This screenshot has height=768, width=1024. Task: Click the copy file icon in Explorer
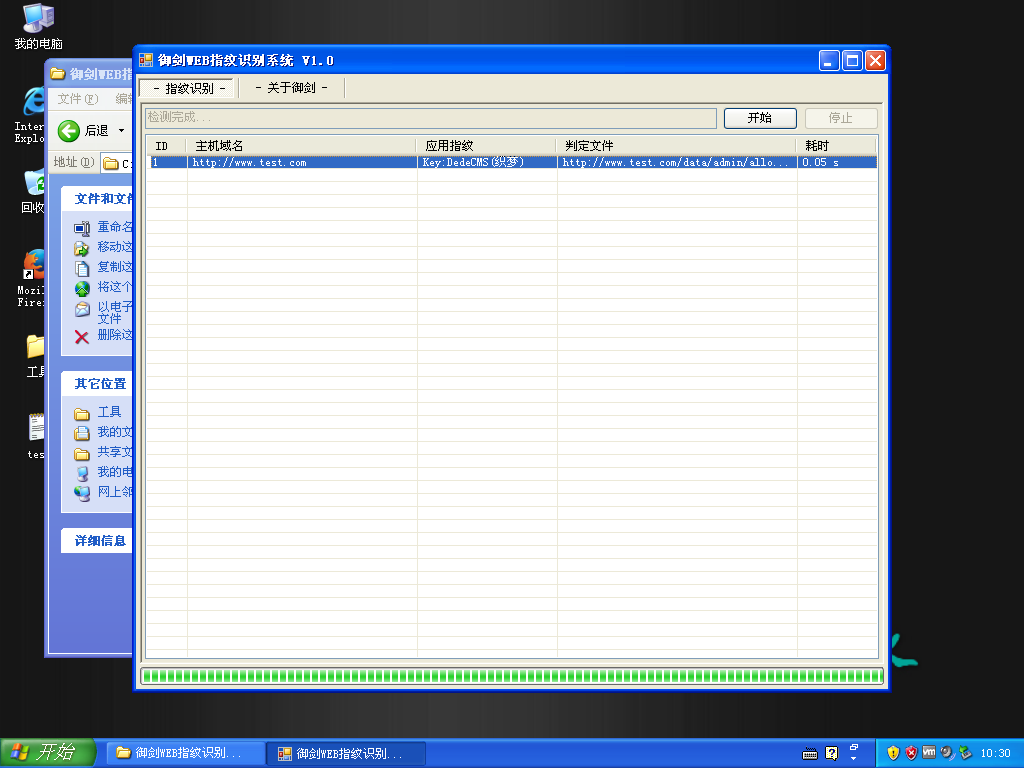(82, 268)
